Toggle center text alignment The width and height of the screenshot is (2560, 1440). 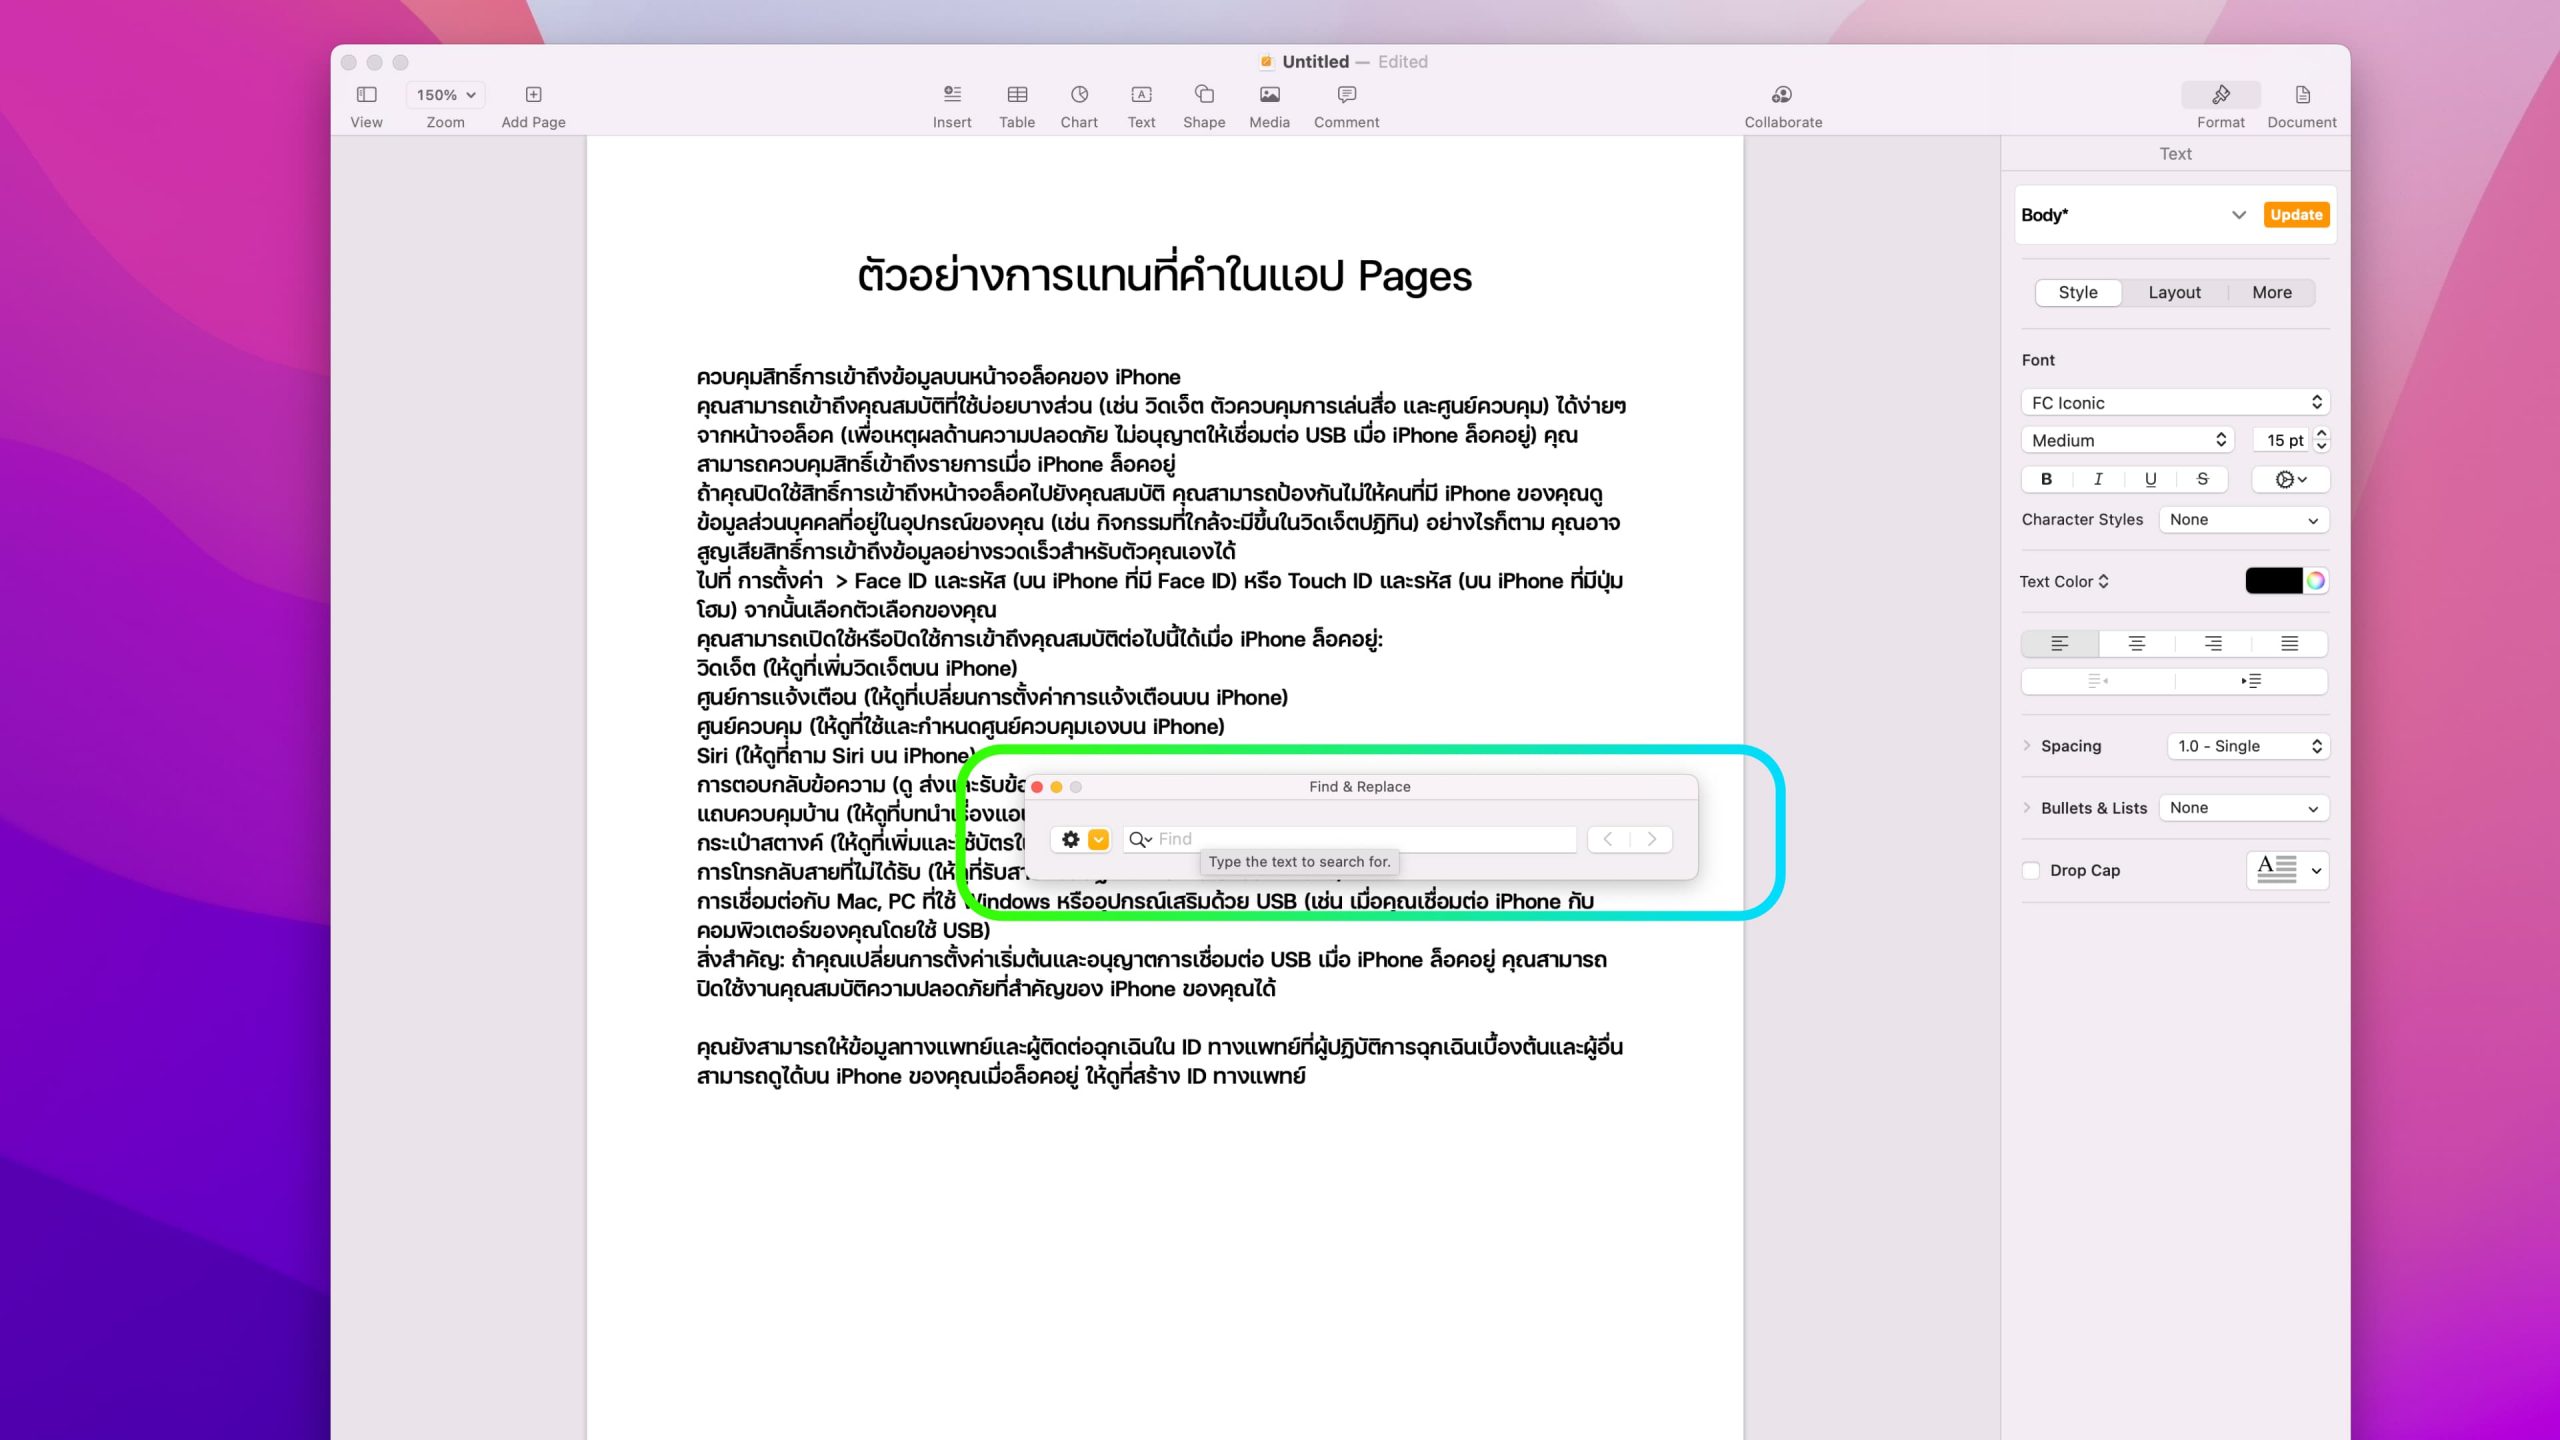pos(2136,643)
